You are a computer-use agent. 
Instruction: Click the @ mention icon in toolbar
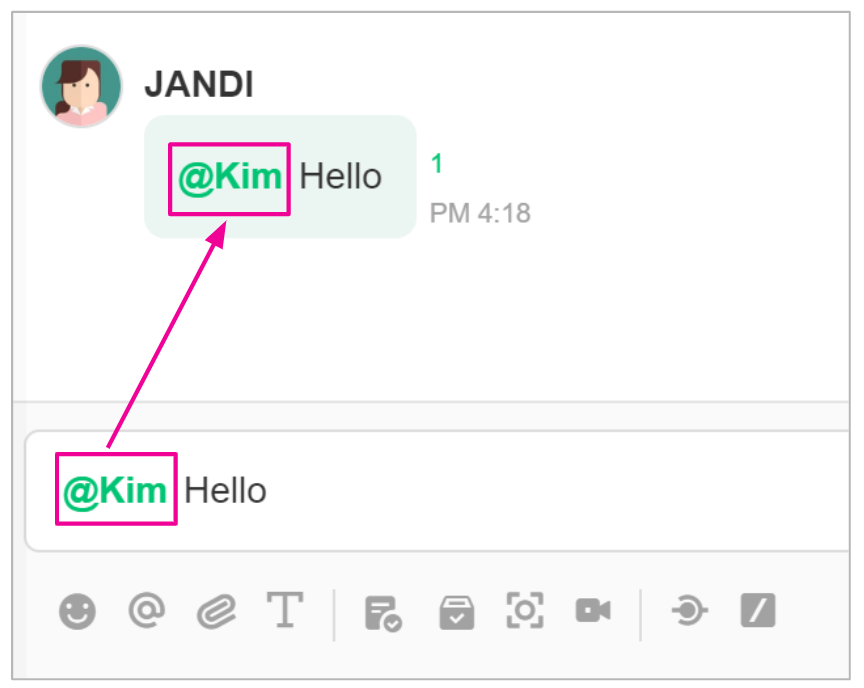click(147, 611)
